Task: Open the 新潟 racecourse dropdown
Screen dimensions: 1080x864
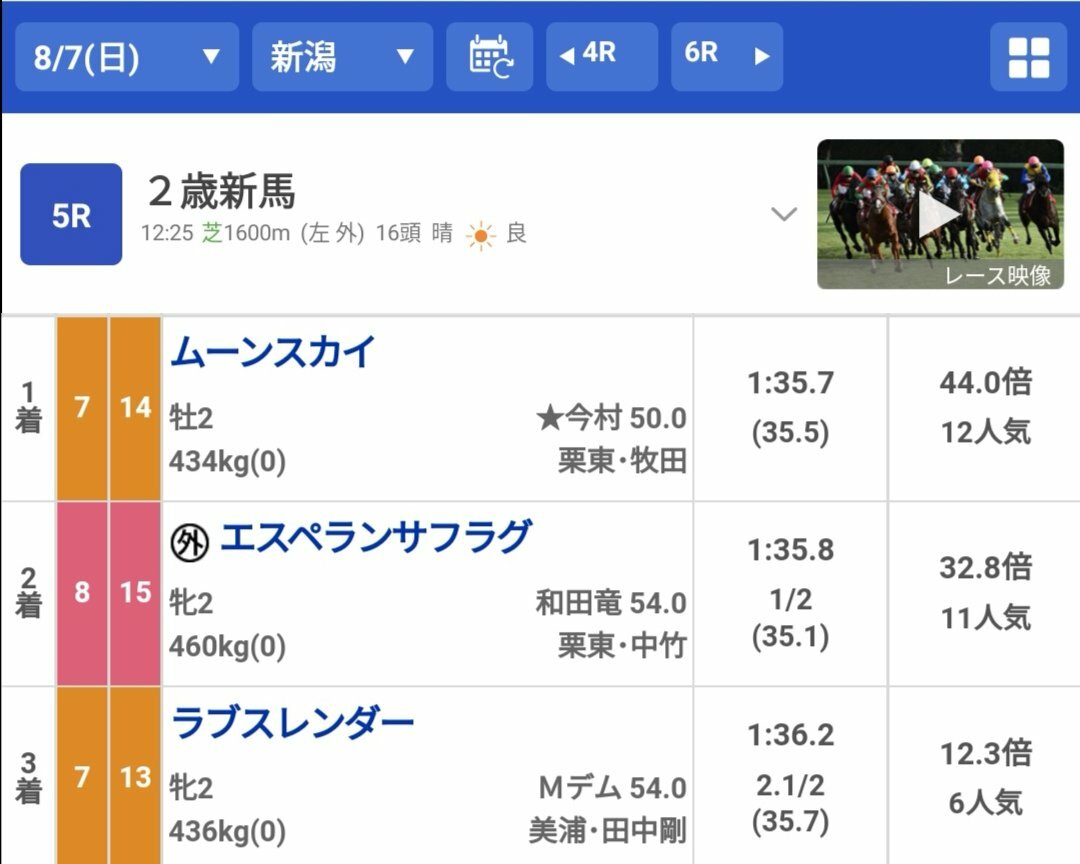Action: (x=342, y=56)
